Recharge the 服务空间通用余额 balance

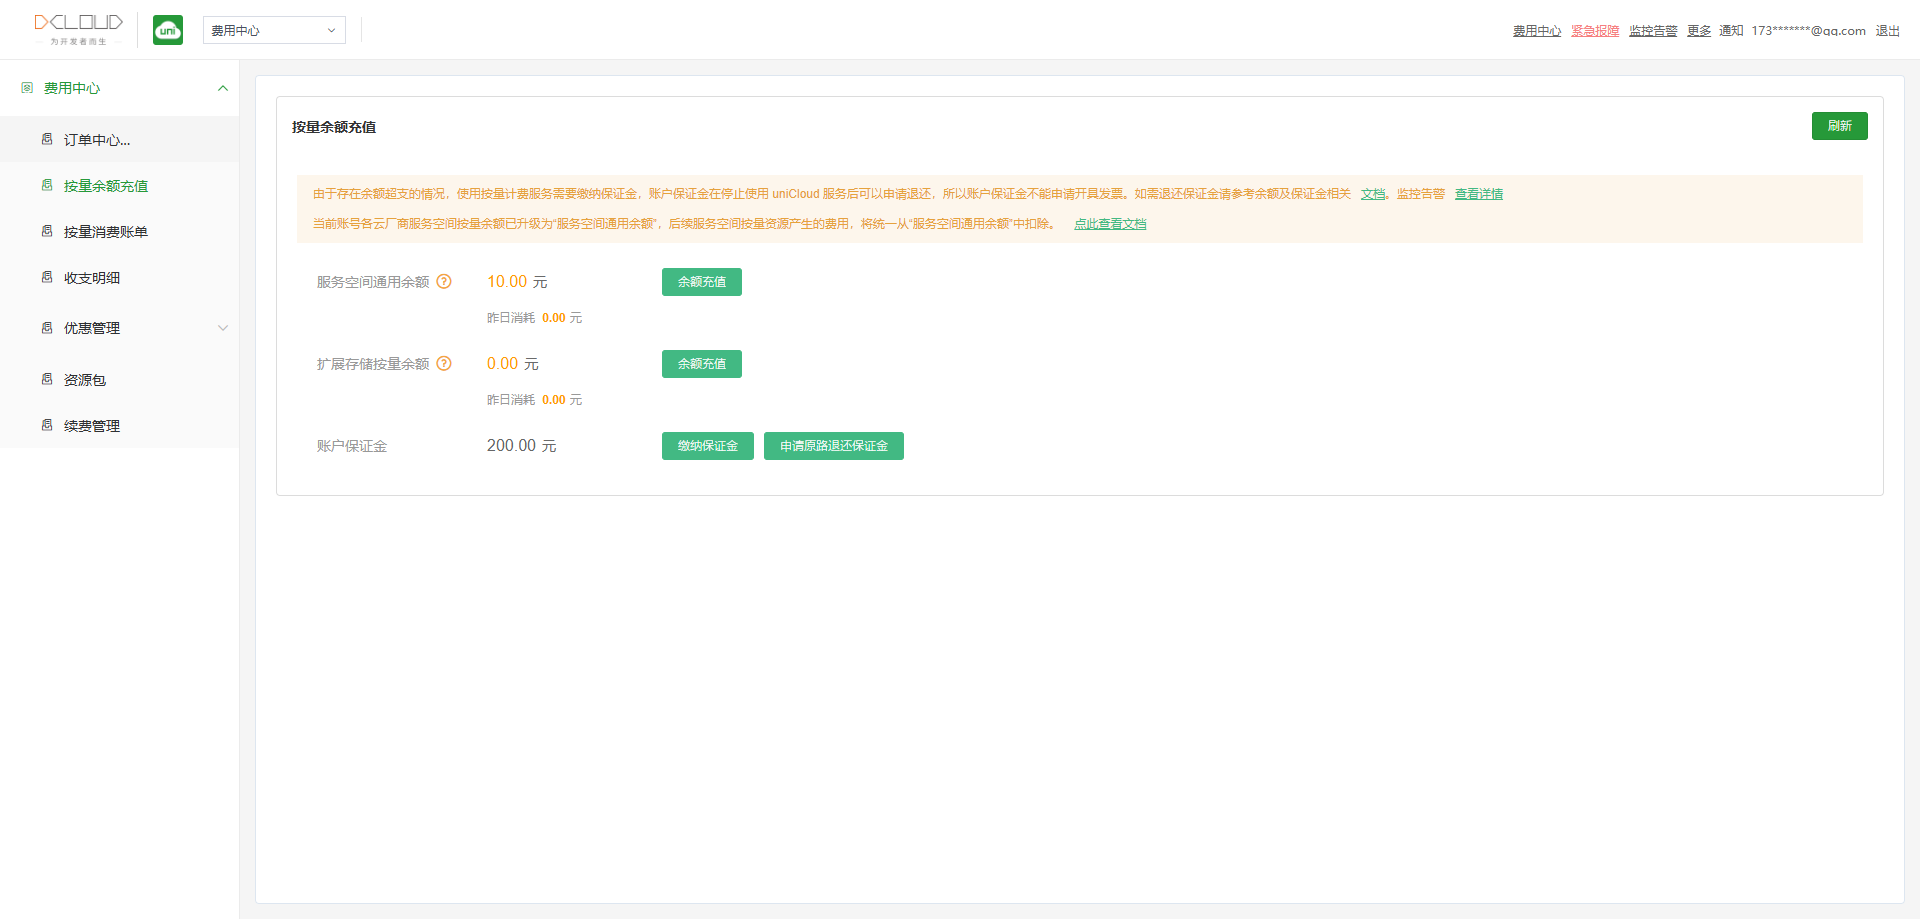pyautogui.click(x=701, y=282)
